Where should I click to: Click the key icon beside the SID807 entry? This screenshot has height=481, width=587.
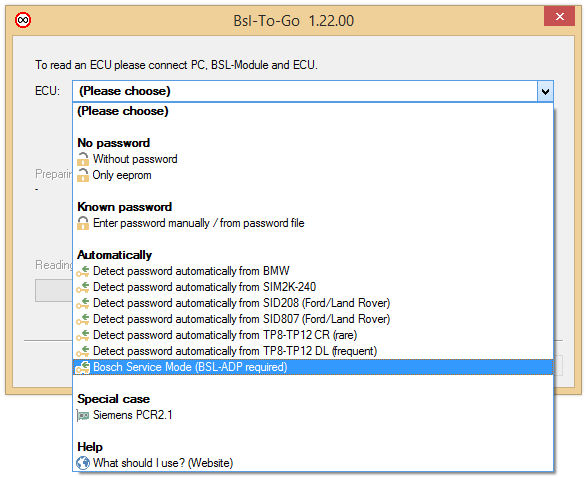pos(83,319)
